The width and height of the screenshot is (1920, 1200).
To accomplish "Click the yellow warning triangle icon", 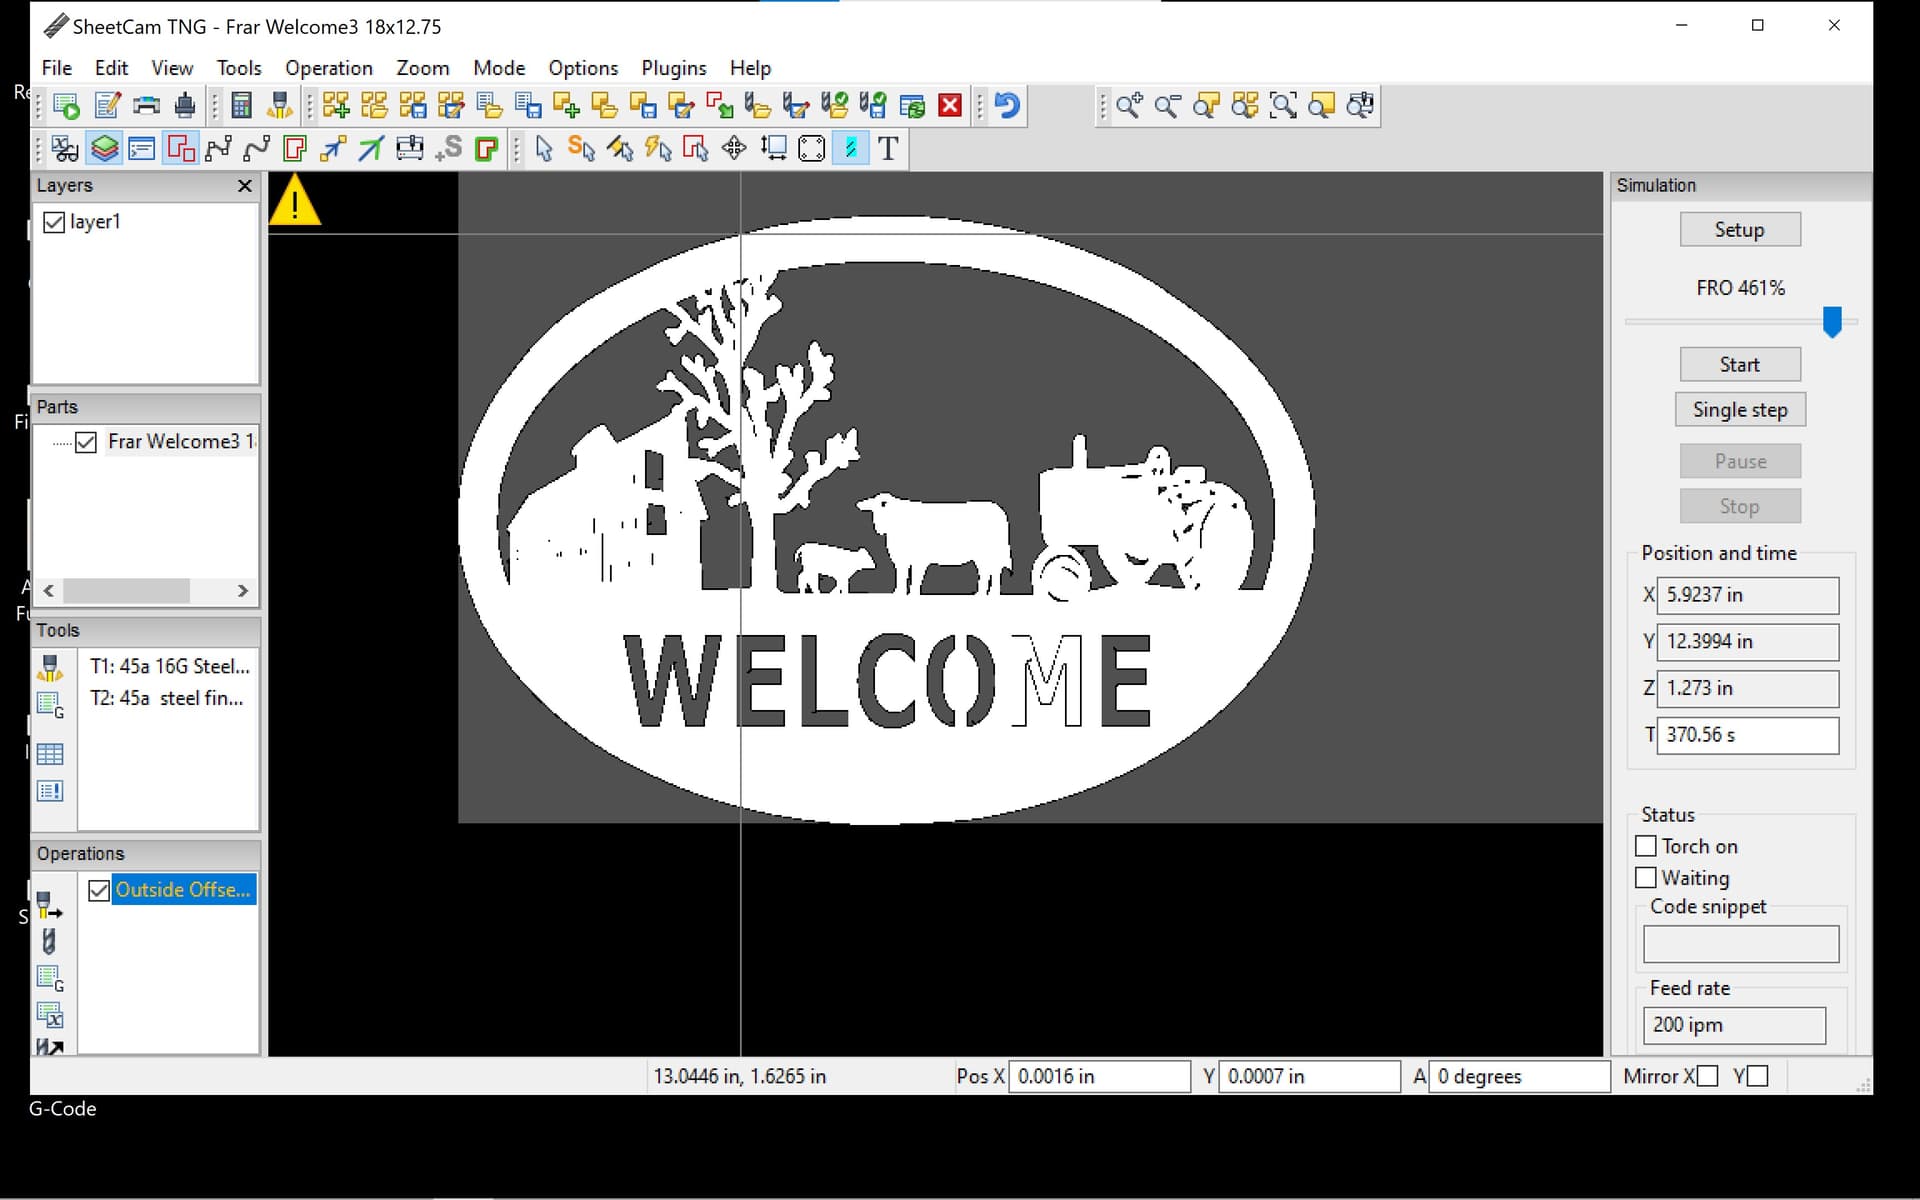I will pos(295,200).
